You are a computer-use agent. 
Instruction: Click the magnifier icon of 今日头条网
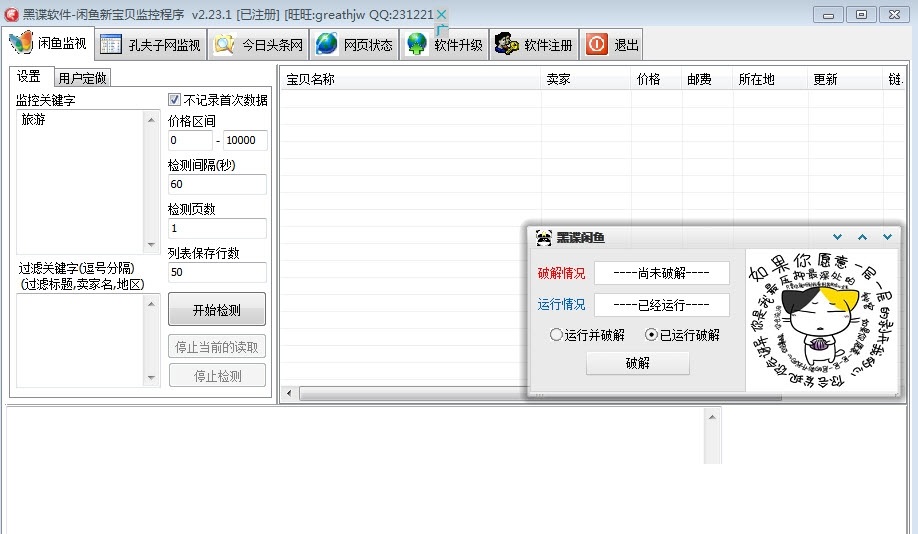click(224, 44)
